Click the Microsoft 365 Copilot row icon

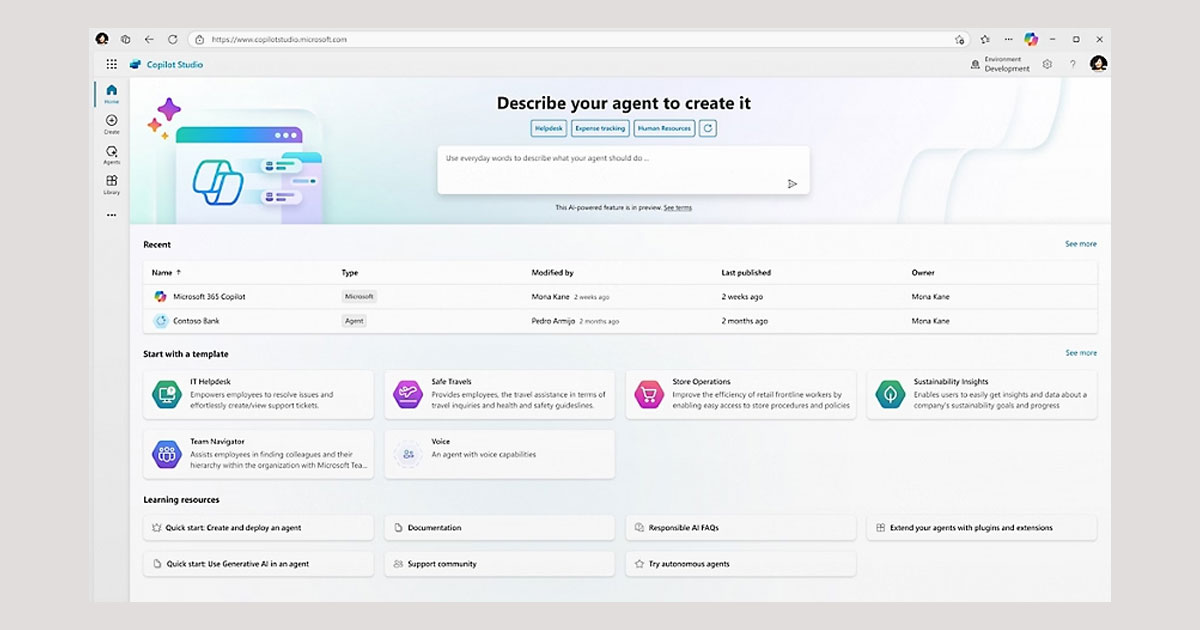point(160,297)
